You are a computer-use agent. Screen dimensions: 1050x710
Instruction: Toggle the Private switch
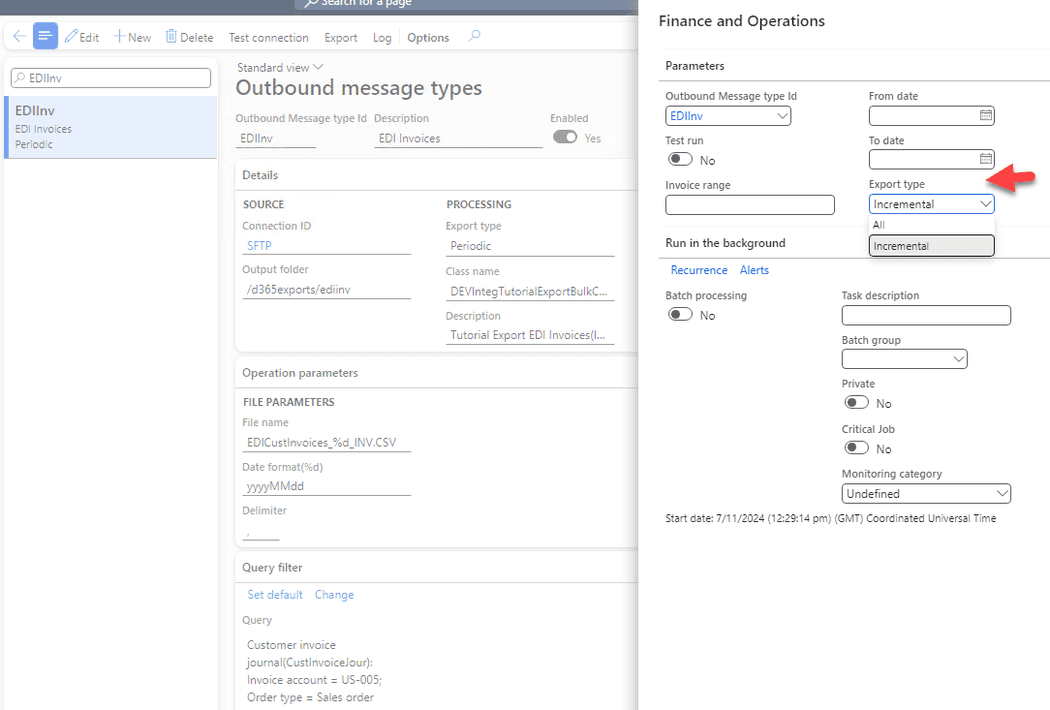857,403
